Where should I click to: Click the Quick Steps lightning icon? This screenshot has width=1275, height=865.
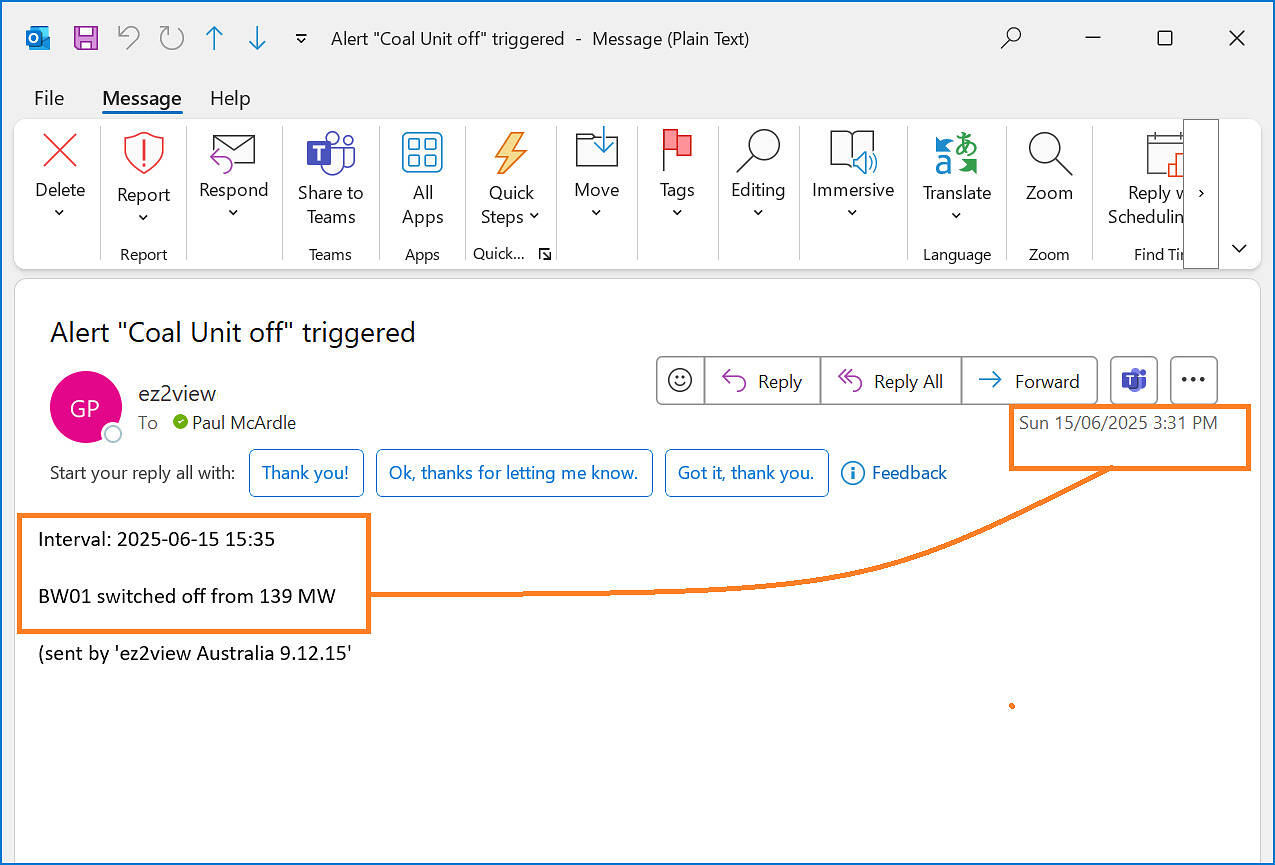511,153
